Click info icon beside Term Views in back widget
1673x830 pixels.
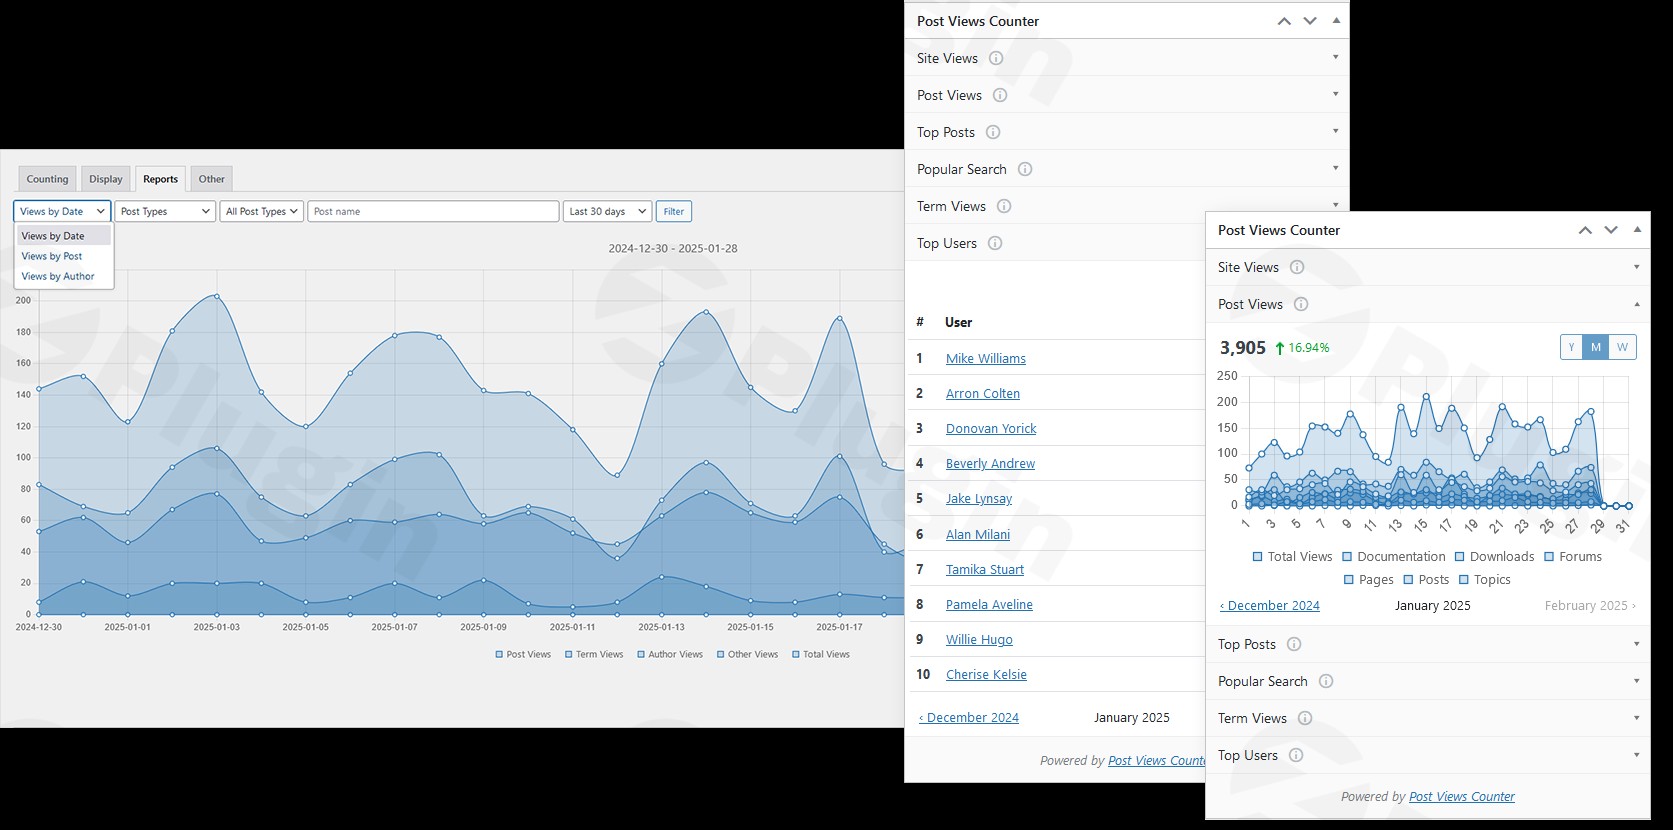(1004, 206)
